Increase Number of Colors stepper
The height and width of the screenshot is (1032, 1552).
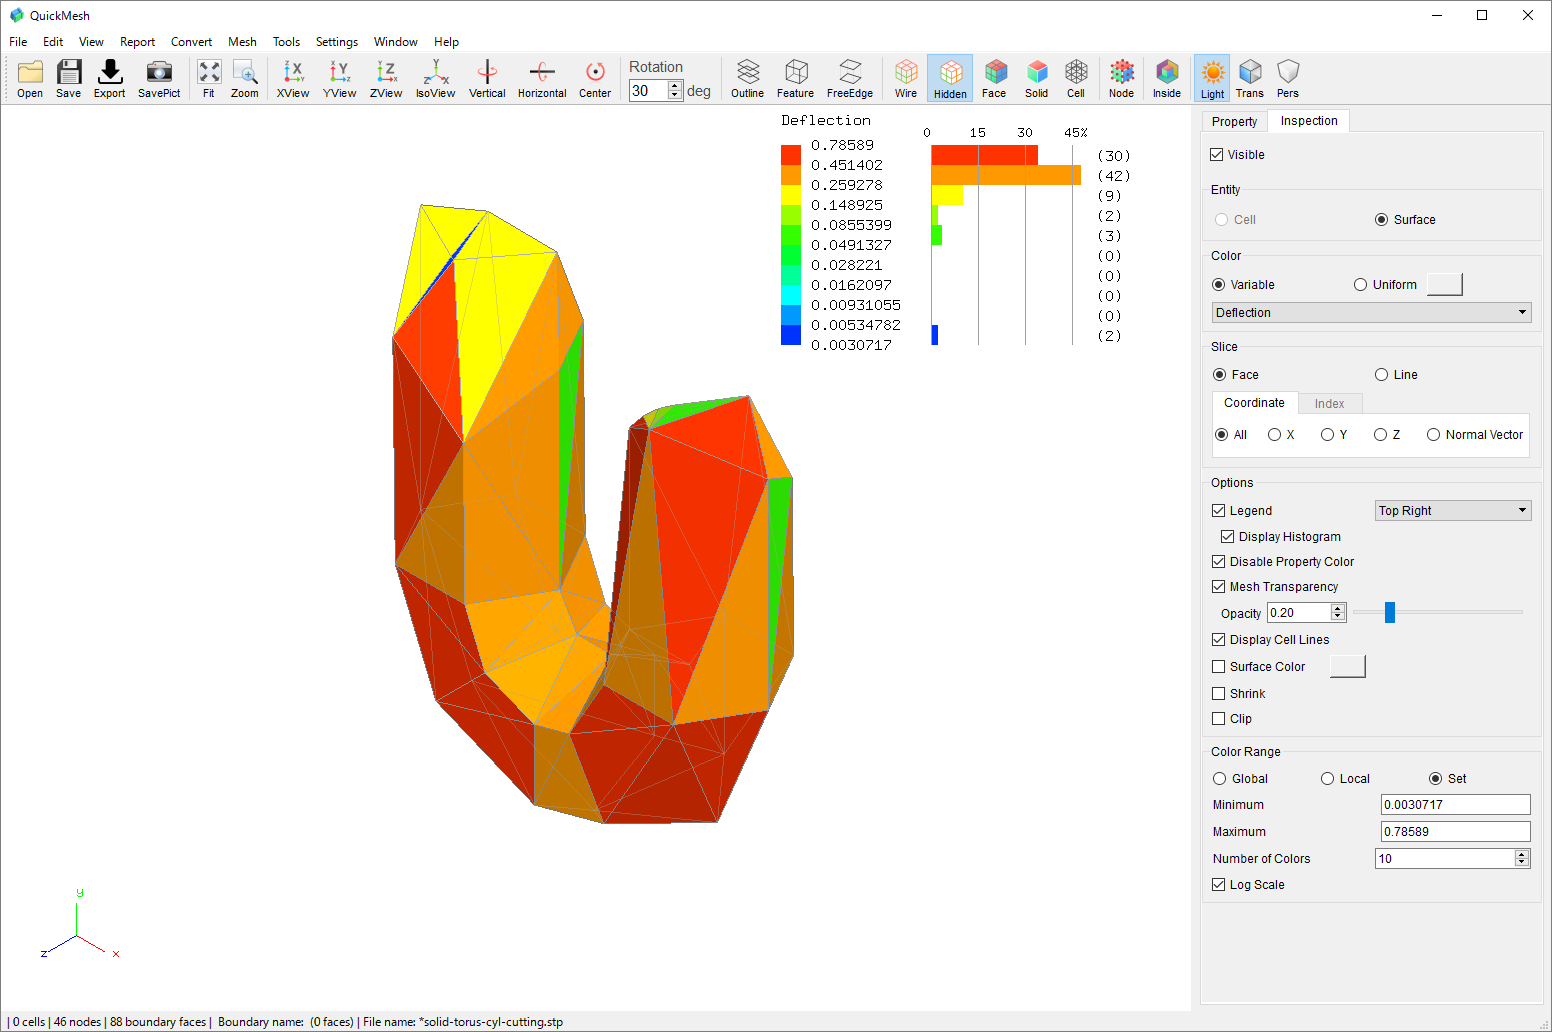click(x=1522, y=855)
